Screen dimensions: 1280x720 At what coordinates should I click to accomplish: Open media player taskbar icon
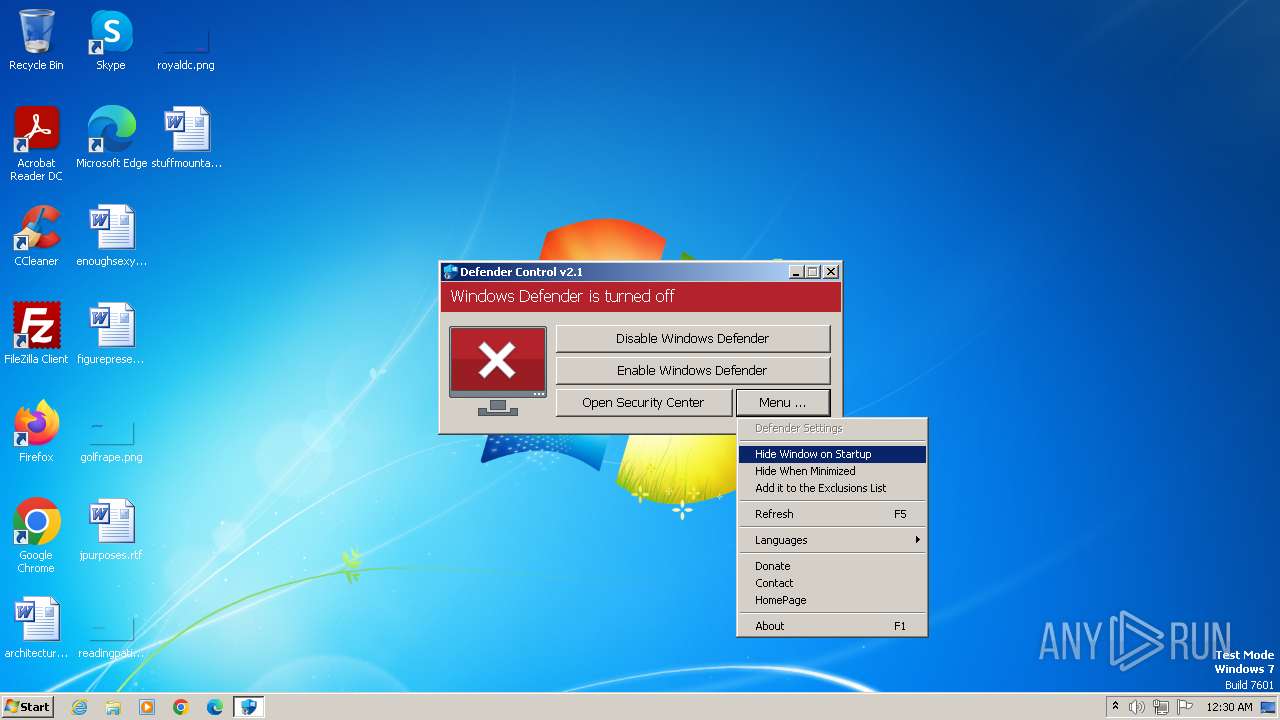pyautogui.click(x=147, y=707)
